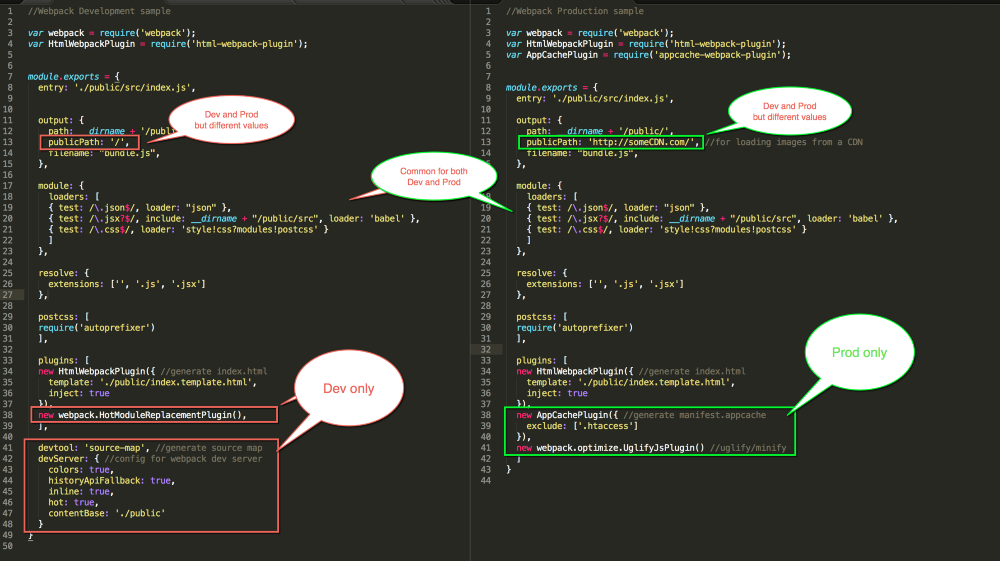Image resolution: width=1000 pixels, height=561 pixels.
Task: Click "new webpack.optimize.UglifyJsPlugin()"
Action: click(x=610, y=448)
